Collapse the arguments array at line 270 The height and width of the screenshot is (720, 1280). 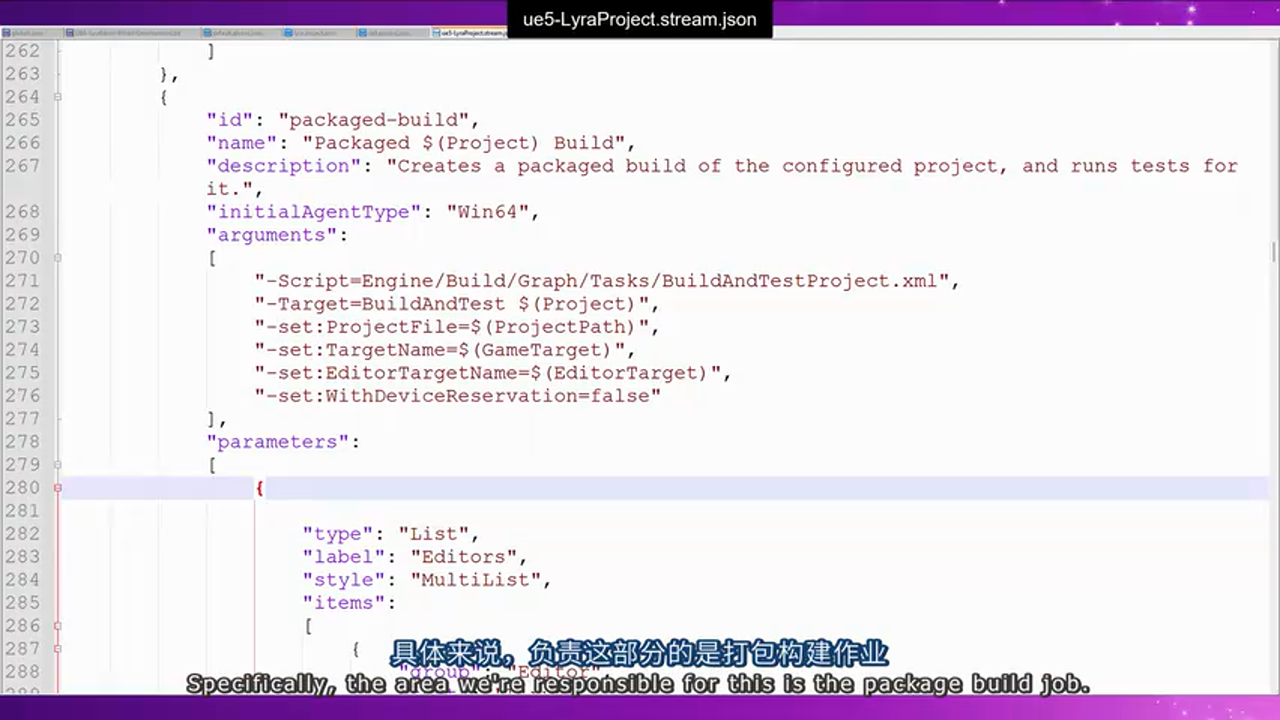point(57,257)
